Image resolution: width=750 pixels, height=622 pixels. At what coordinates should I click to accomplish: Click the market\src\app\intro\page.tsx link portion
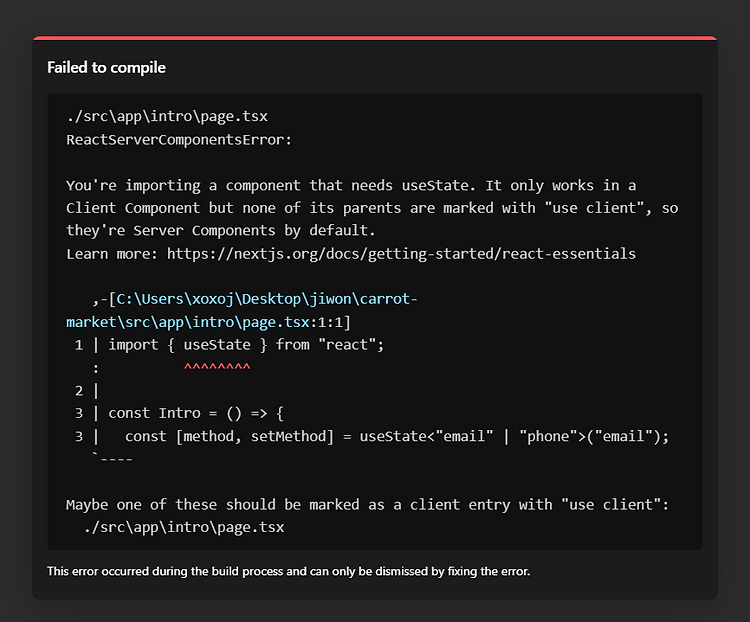[x=188, y=322]
